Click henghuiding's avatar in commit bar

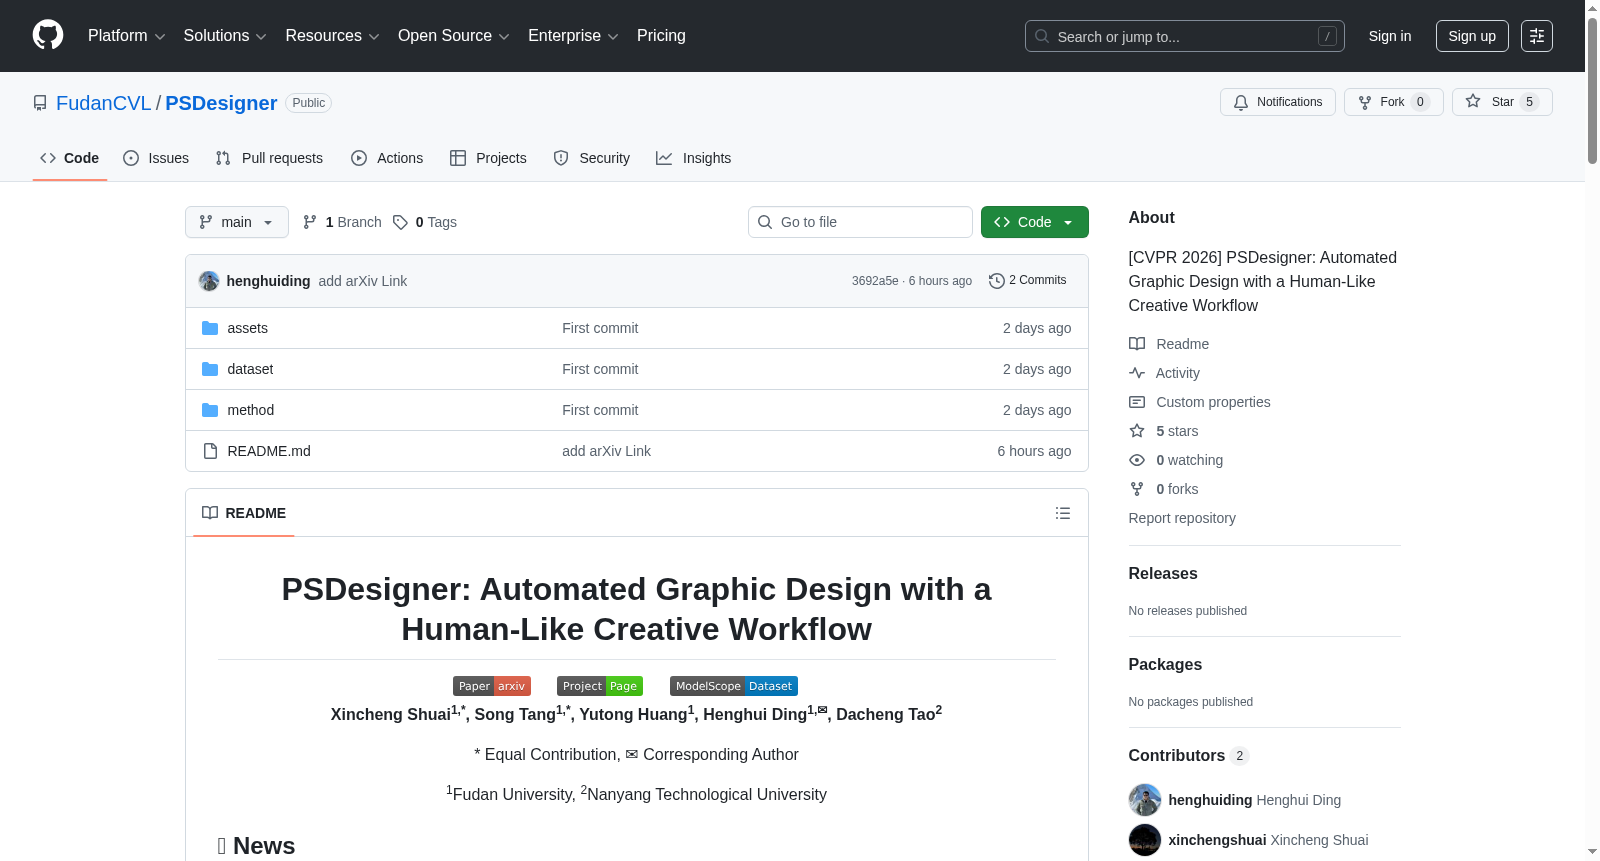pos(209,281)
